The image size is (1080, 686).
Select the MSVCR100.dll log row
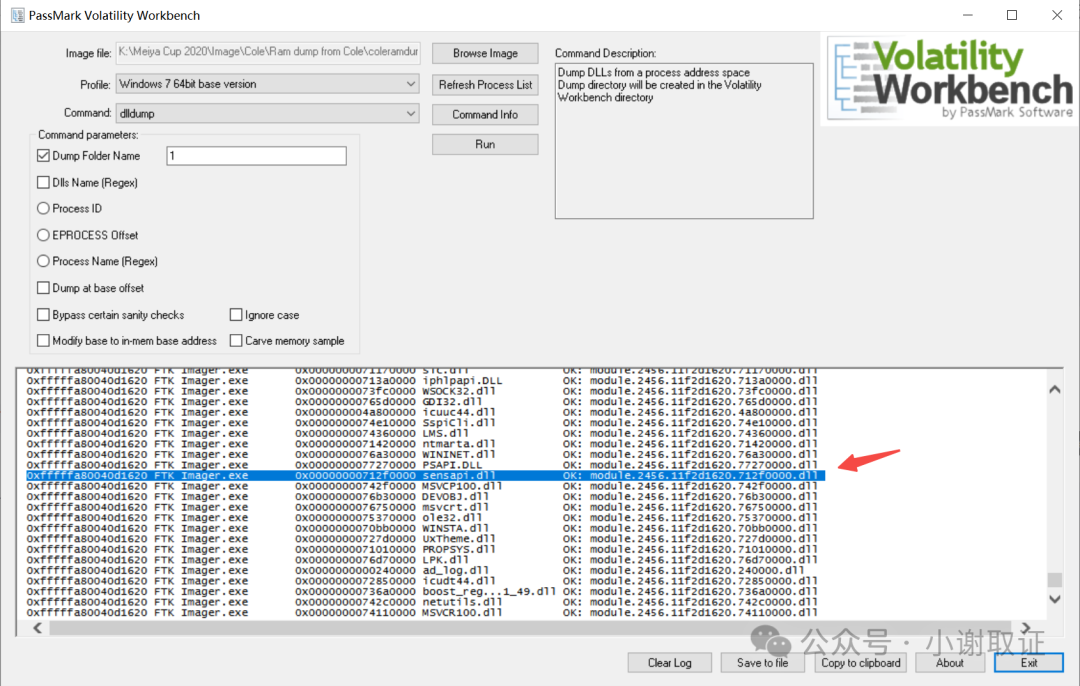tap(422, 612)
